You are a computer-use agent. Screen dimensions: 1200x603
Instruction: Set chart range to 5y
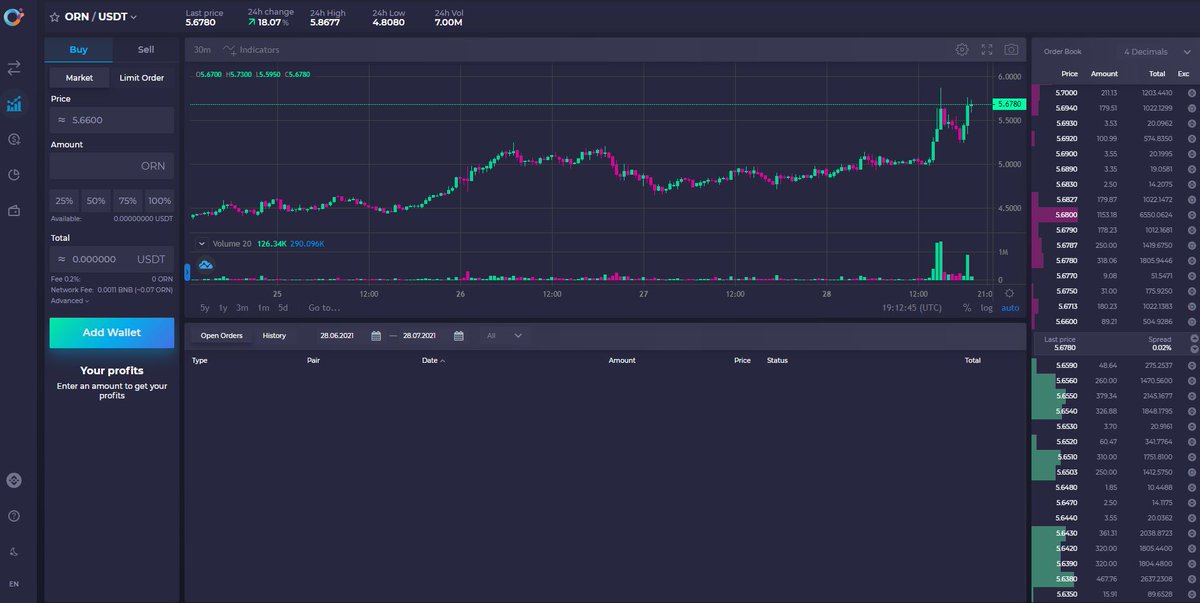(x=205, y=308)
